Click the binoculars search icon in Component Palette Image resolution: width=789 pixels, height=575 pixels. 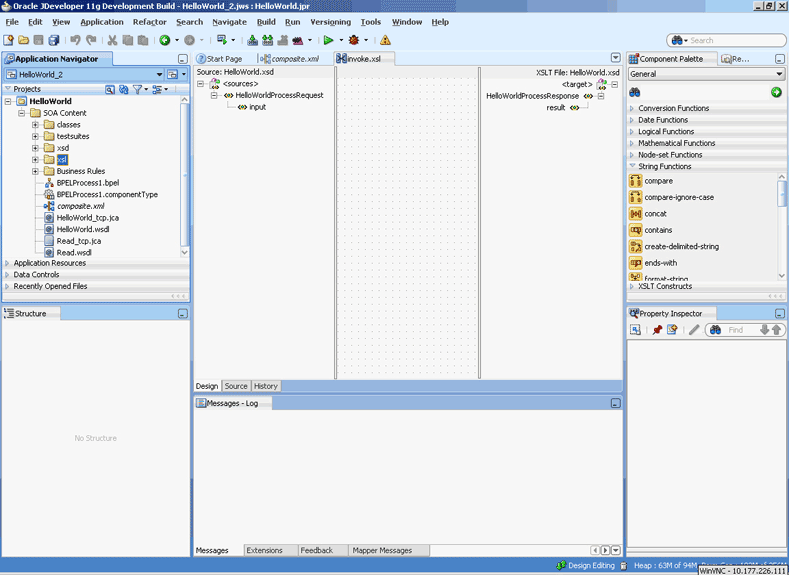[x=635, y=93]
